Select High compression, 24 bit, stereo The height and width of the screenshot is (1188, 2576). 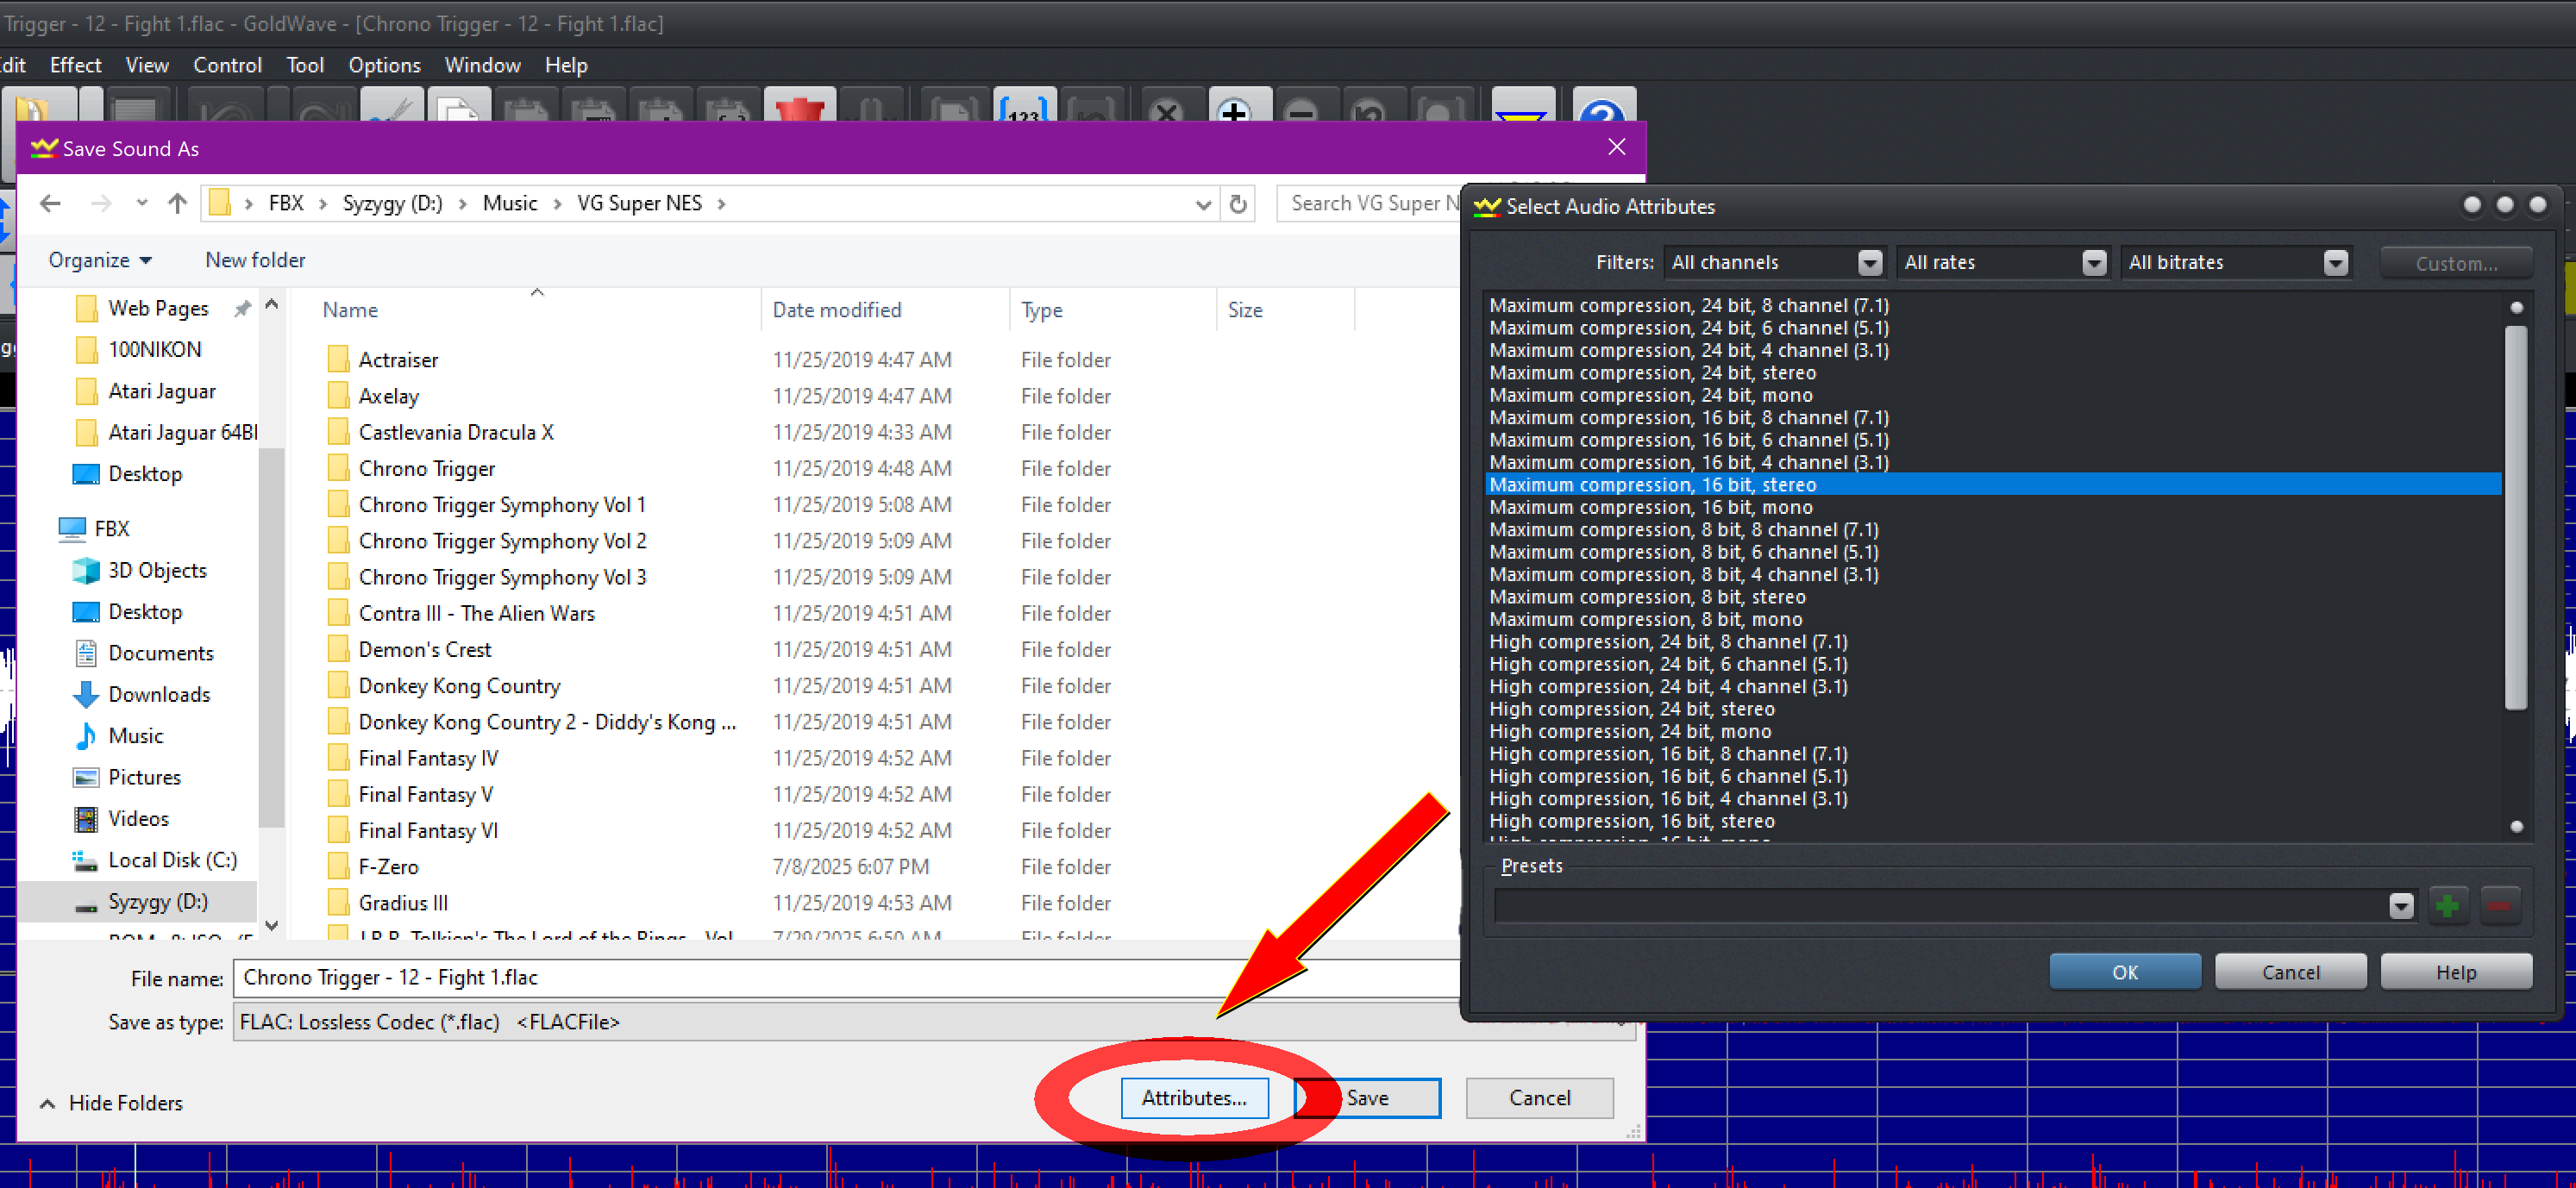(1631, 709)
